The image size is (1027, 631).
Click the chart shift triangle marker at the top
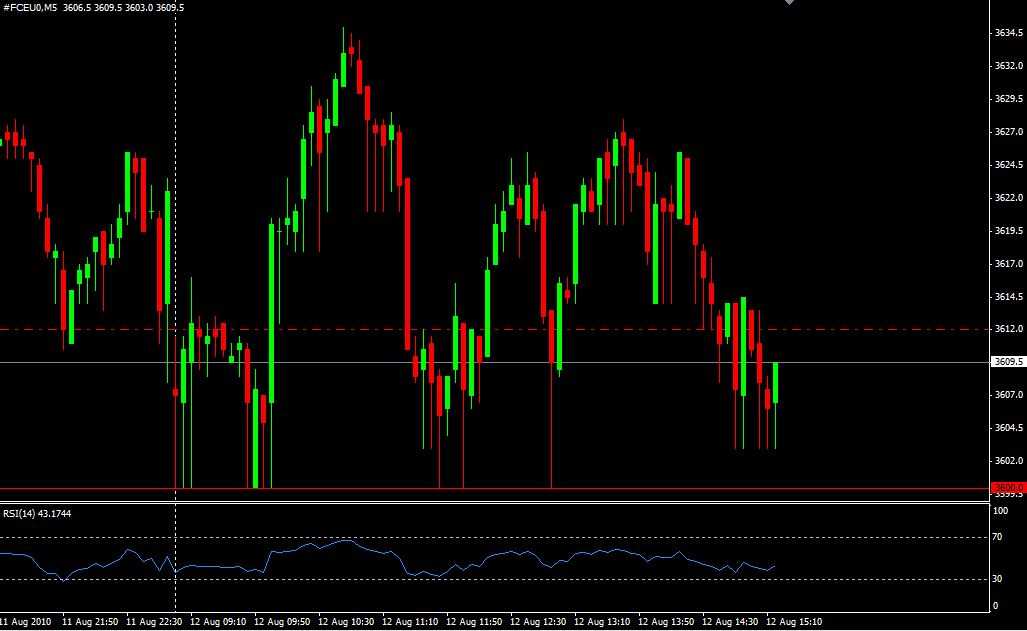pos(789,2)
